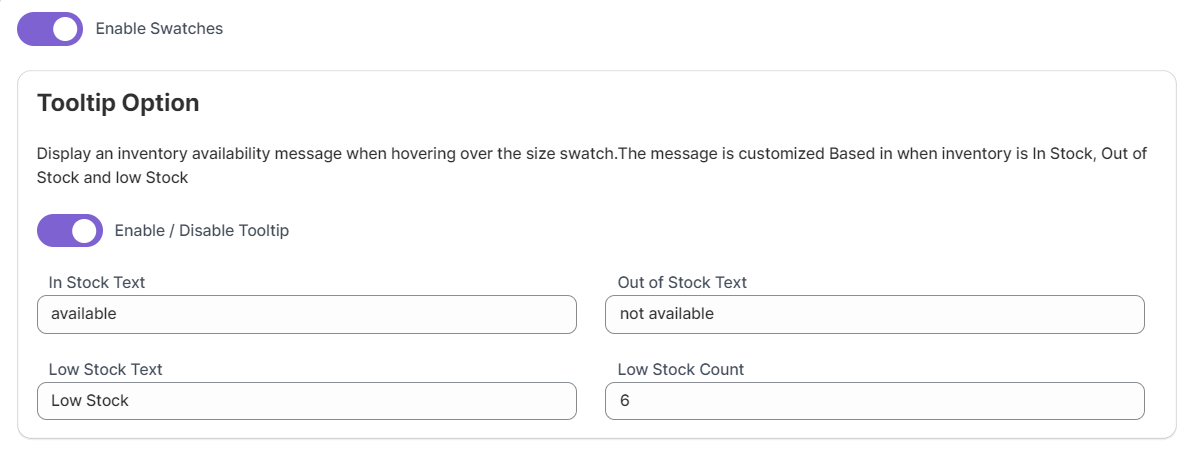Turn off the Enable / Disable Tooltip switch

tap(70, 231)
